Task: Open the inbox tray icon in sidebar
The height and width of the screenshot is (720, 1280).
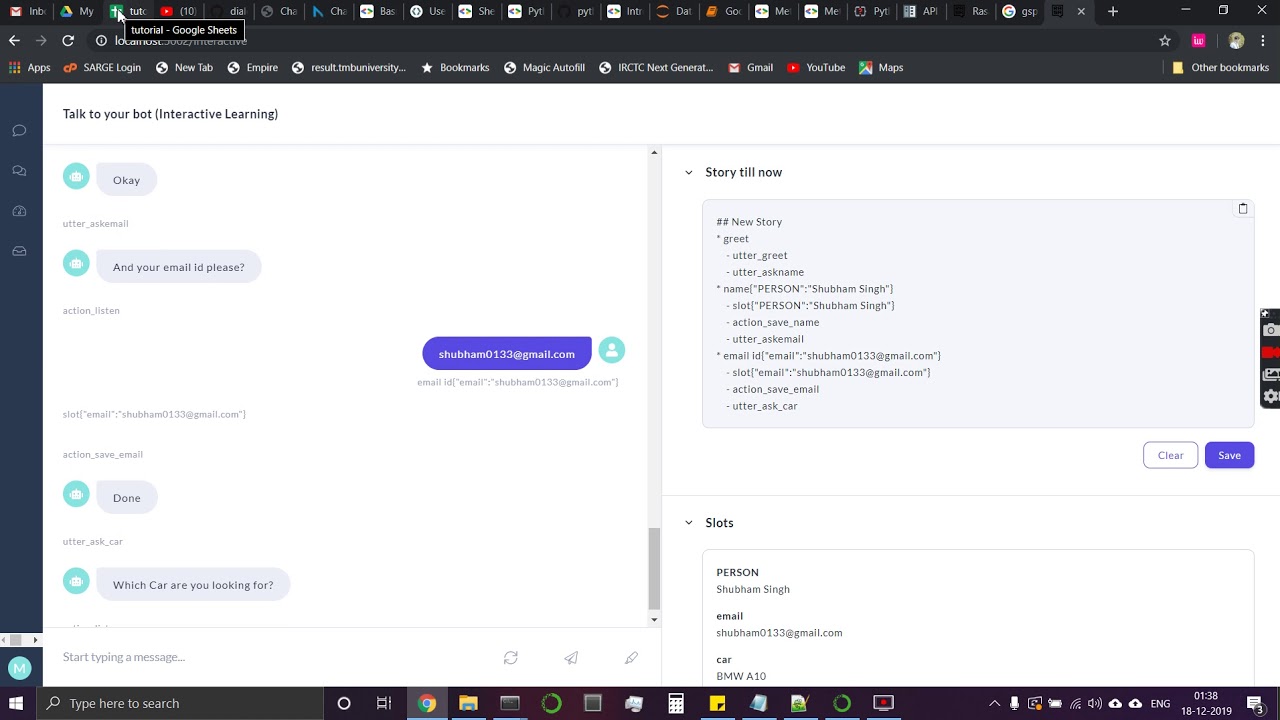Action: [x=19, y=251]
